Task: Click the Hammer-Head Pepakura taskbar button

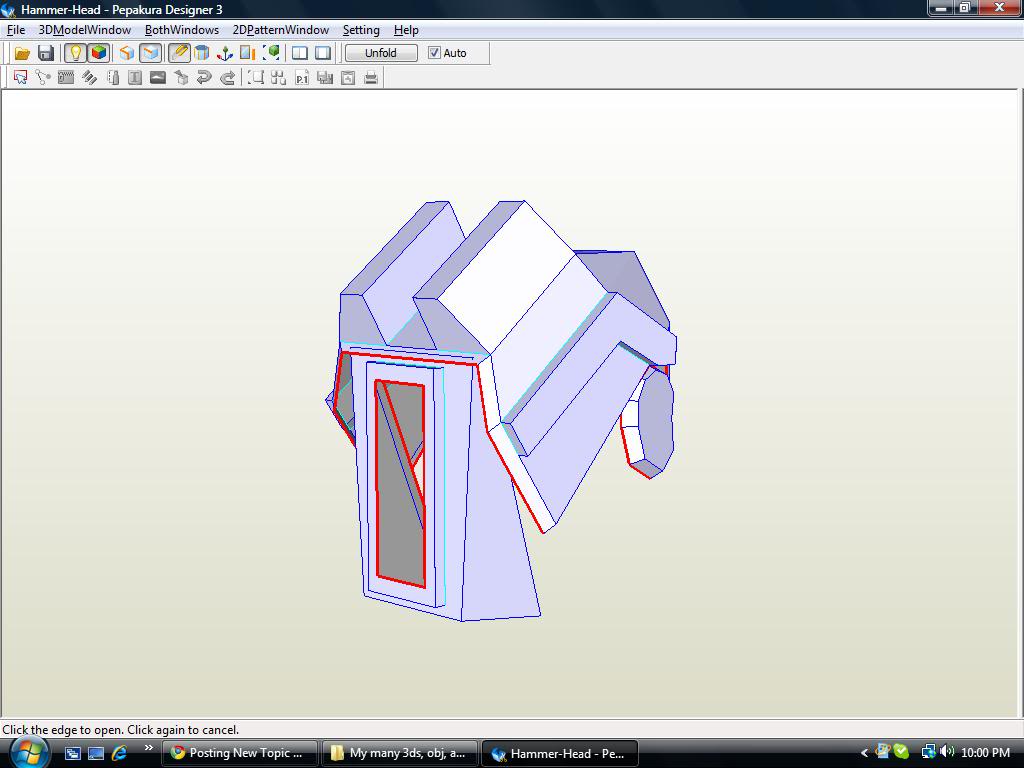Action: [x=560, y=753]
